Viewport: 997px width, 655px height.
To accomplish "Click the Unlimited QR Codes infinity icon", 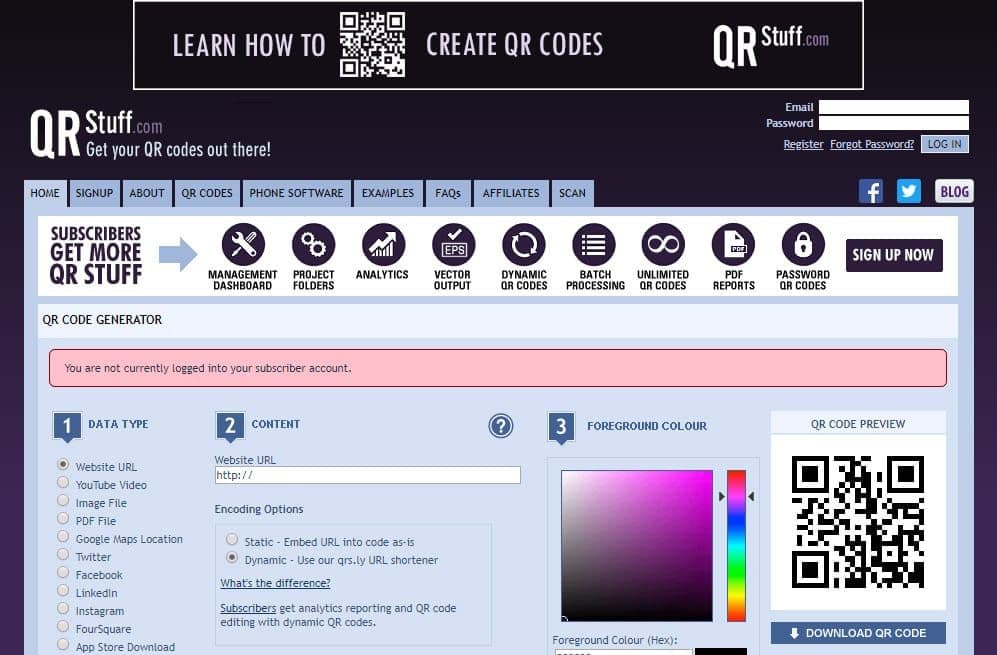I will tap(663, 245).
